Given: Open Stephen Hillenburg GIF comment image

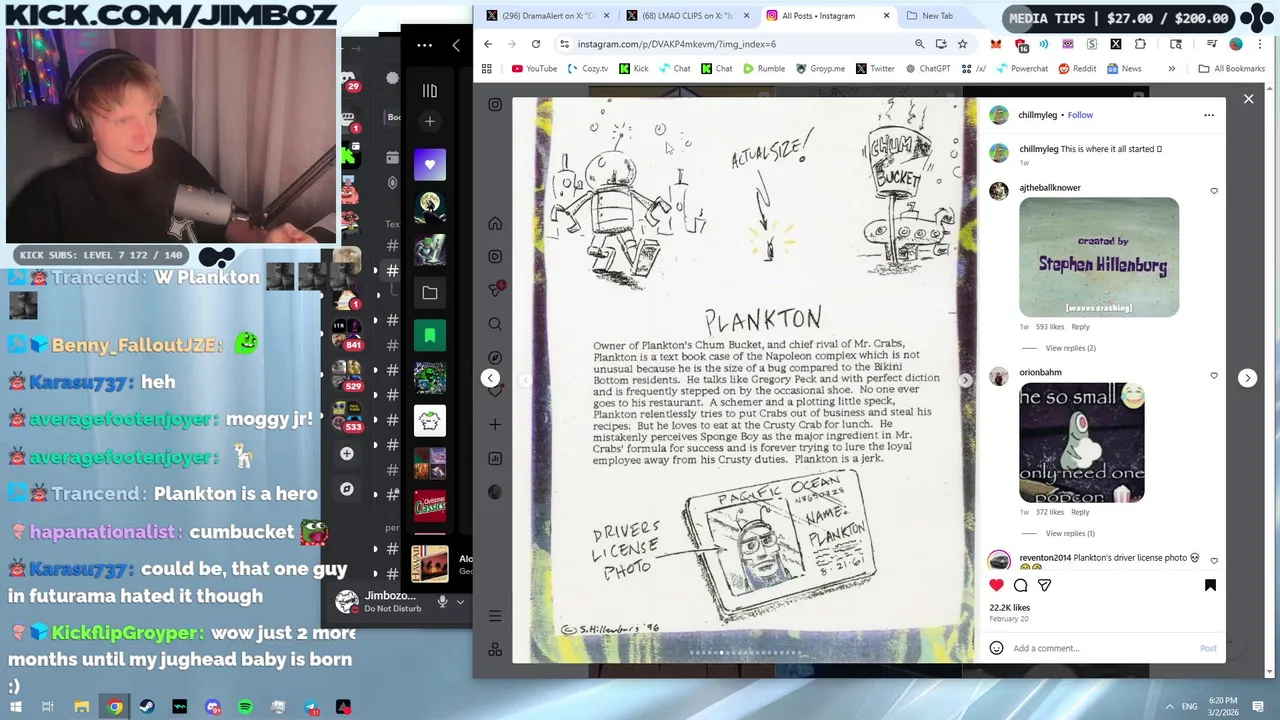Looking at the screenshot, I should coord(1099,257).
